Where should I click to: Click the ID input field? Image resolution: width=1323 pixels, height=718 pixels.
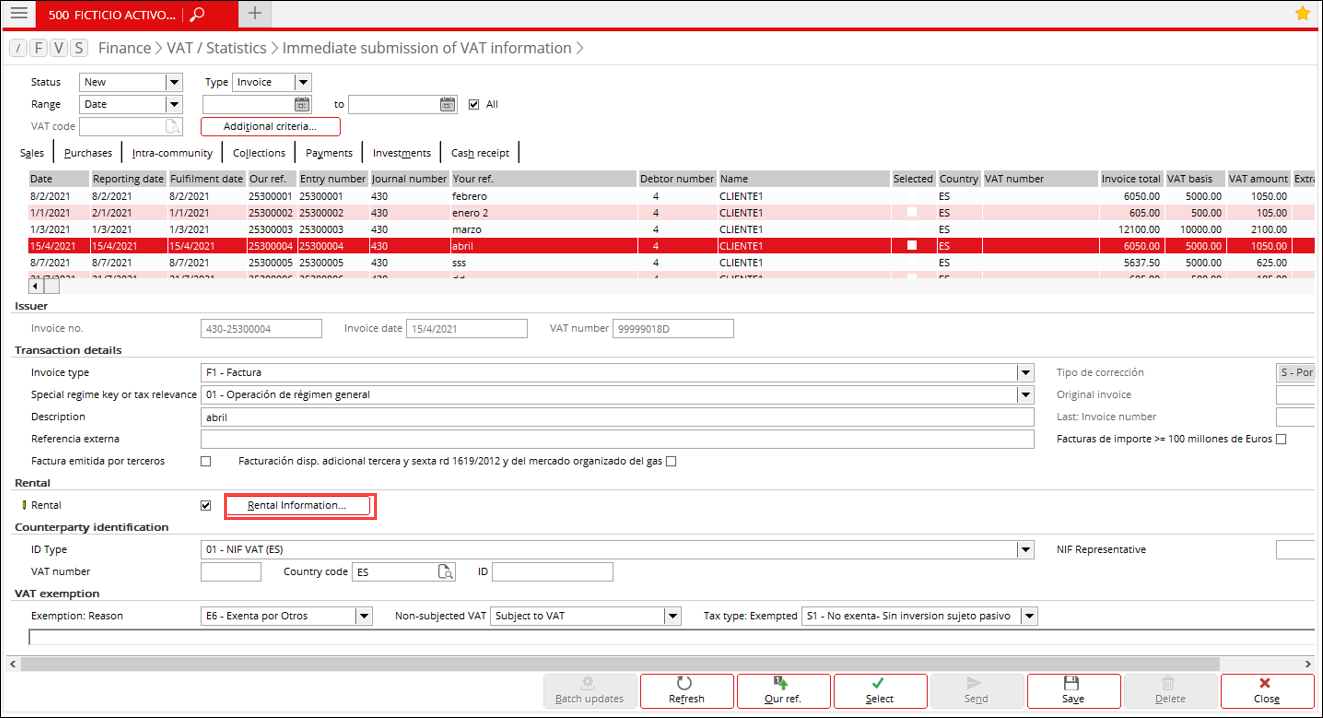(552, 572)
